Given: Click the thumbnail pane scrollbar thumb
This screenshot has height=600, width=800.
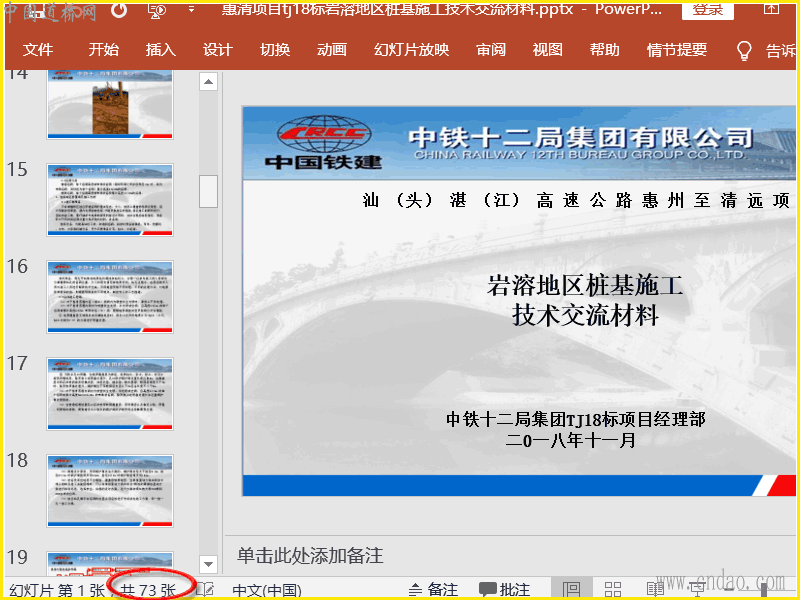Looking at the screenshot, I should [x=208, y=191].
